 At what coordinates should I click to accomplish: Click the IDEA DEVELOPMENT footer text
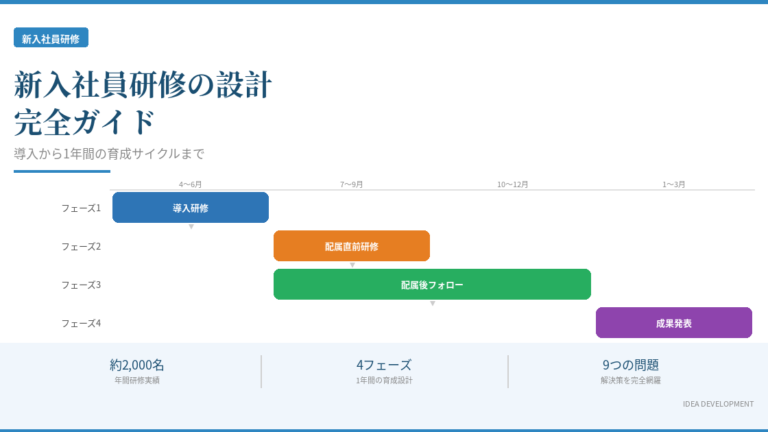718,404
